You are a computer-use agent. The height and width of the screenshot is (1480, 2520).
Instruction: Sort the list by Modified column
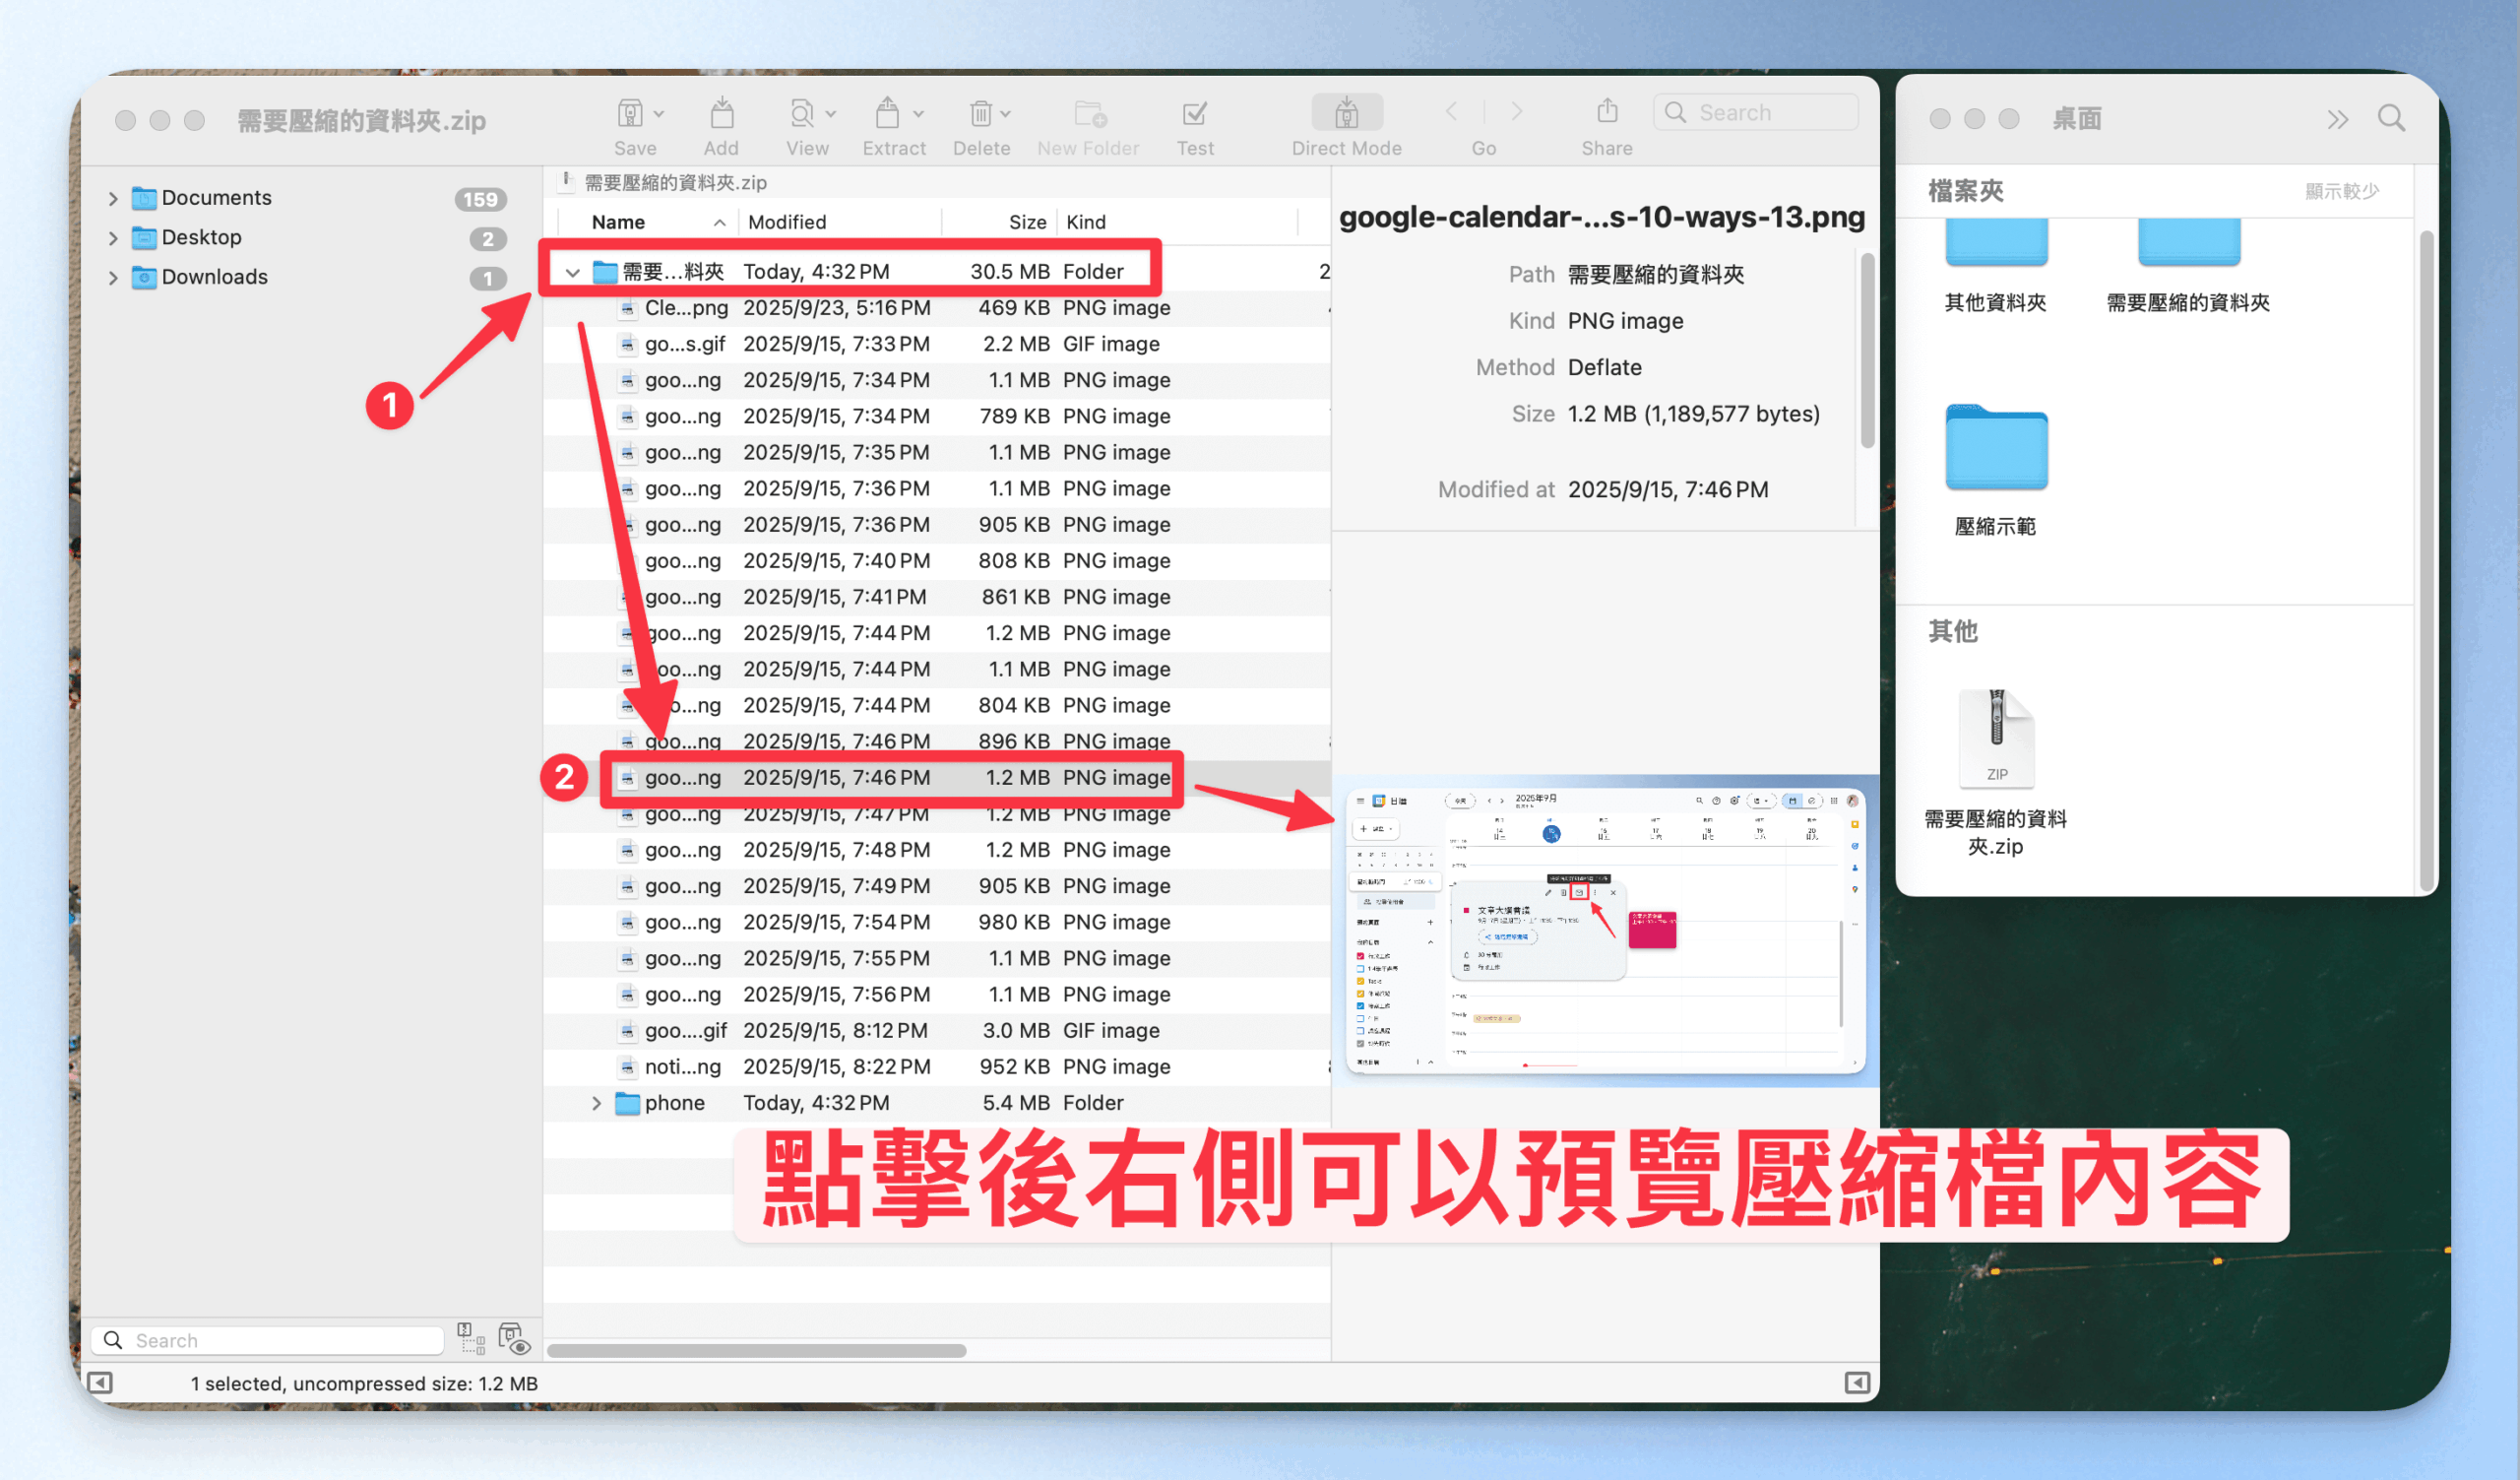788,222
